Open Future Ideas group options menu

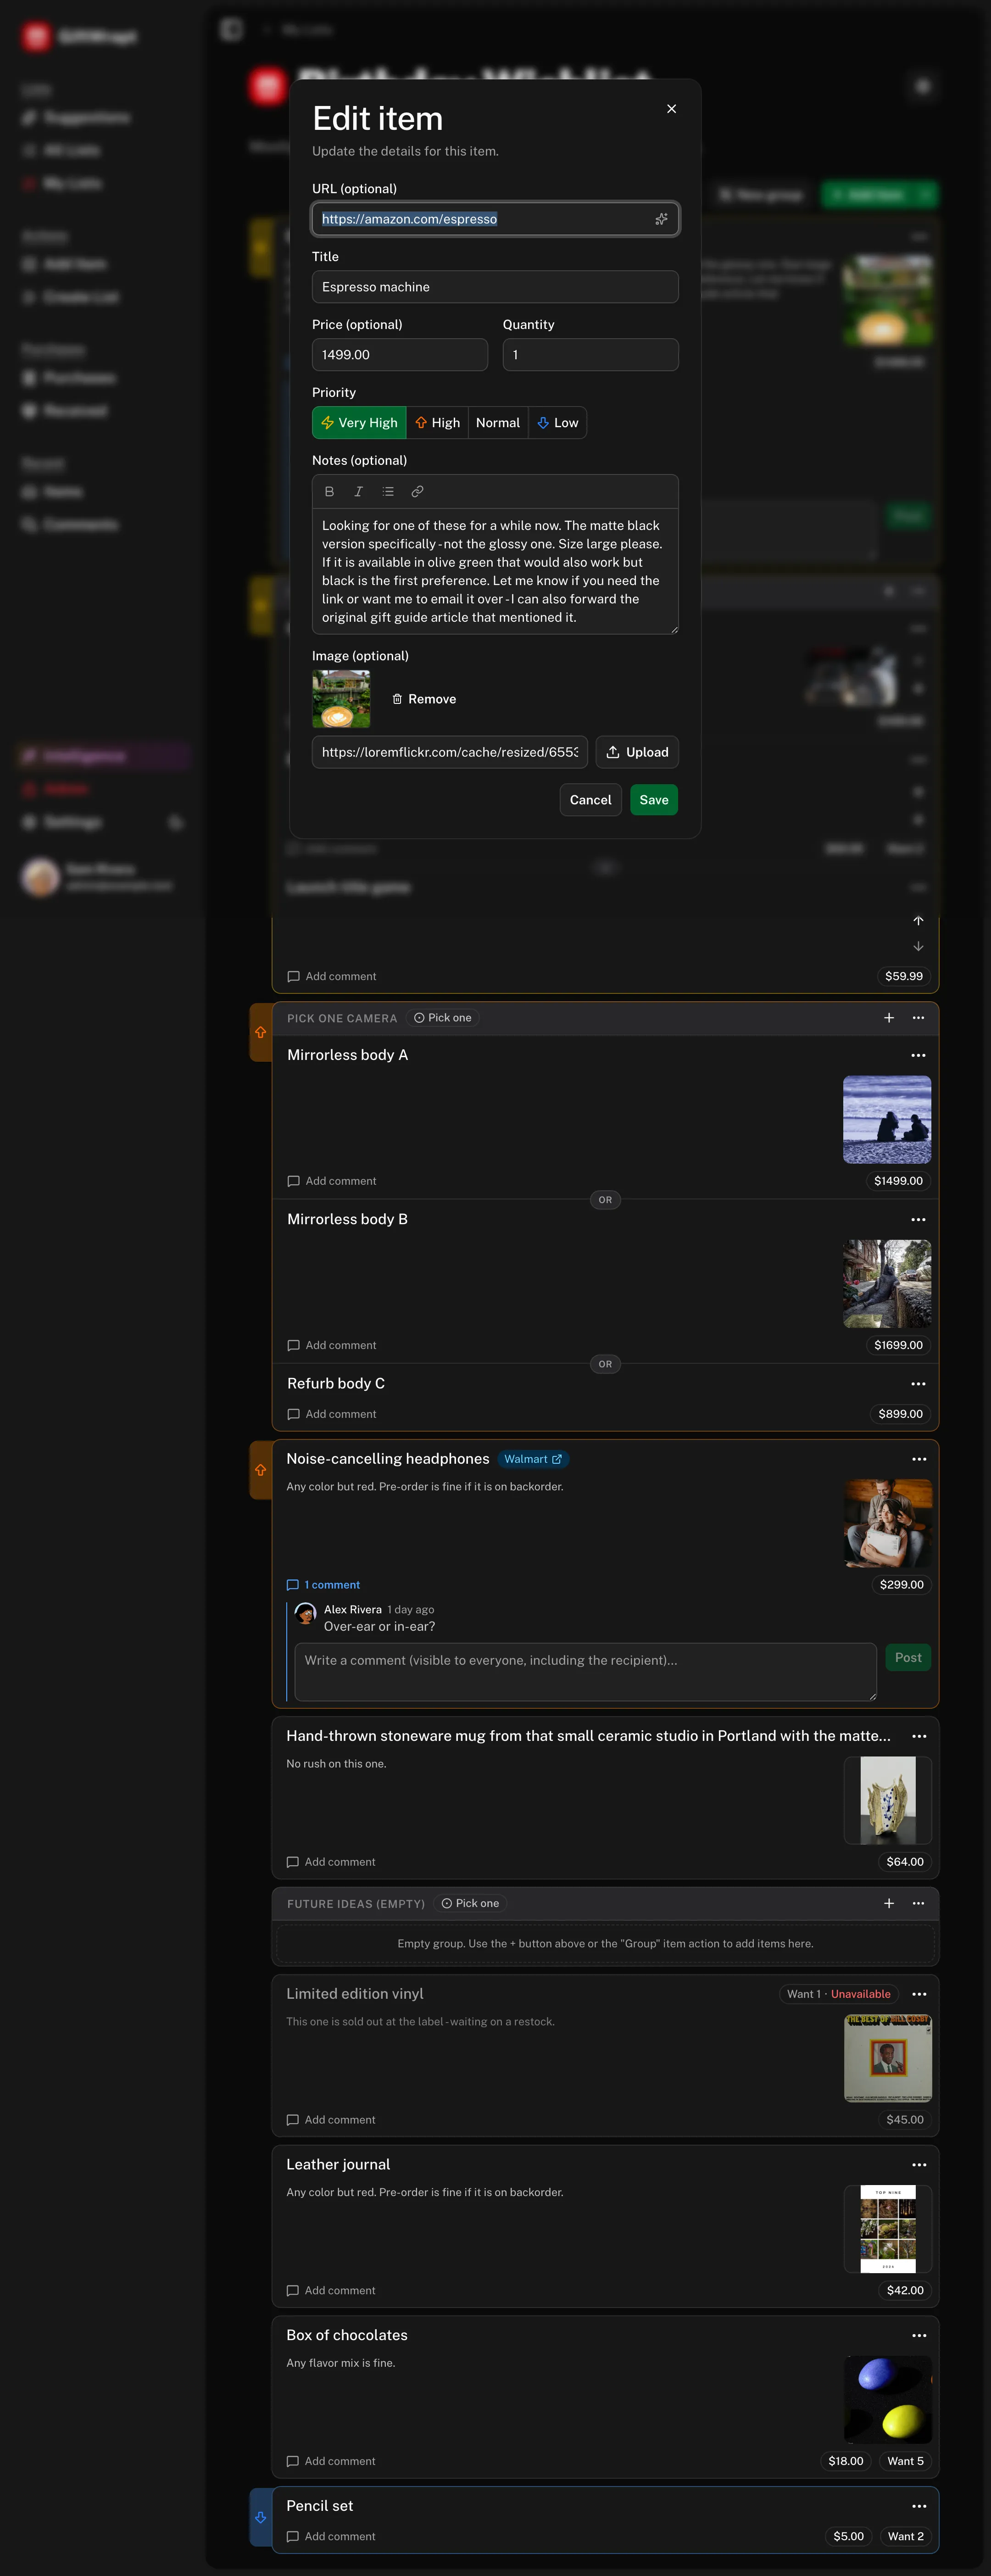point(918,1904)
